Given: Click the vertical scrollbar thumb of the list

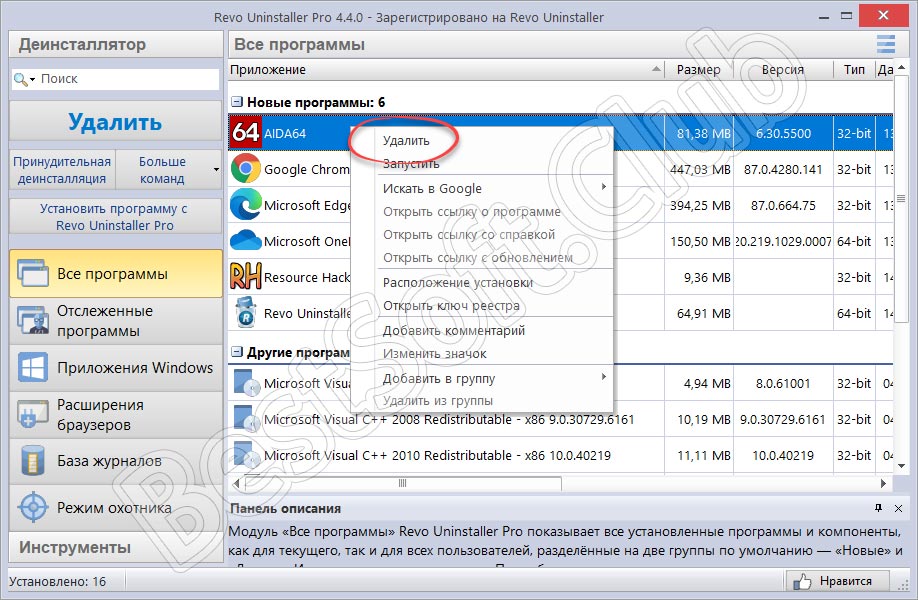Looking at the screenshot, I should point(901,199).
